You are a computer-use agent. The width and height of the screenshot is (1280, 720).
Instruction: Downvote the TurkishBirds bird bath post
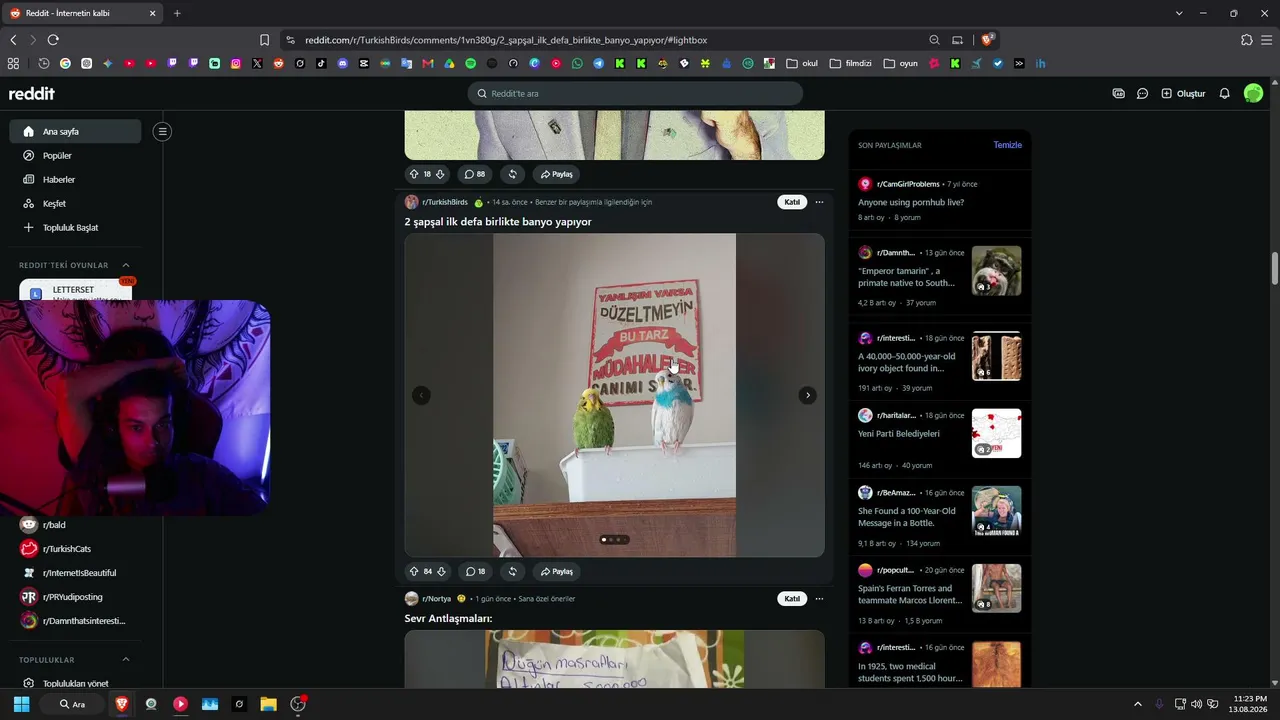(441, 572)
